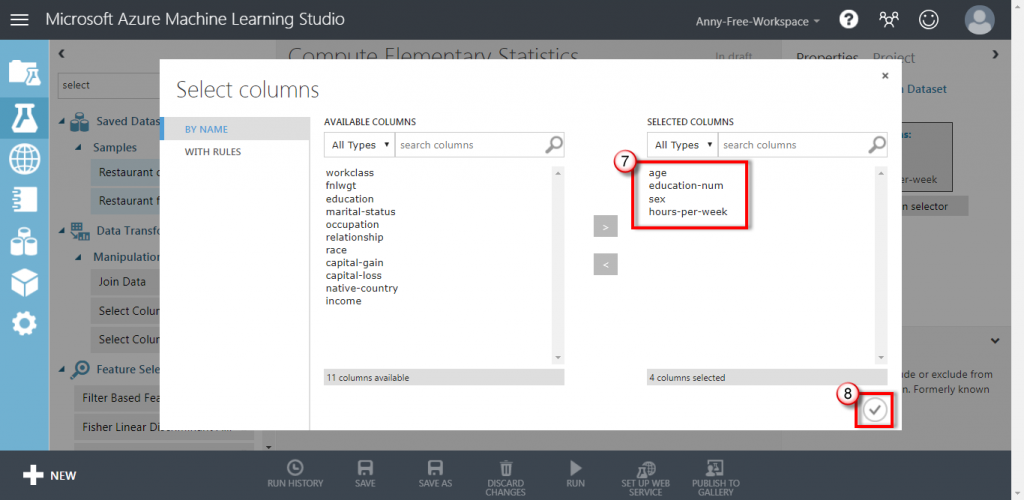
Task: Click available columns list scrollbar down arrow
Action: [558, 358]
